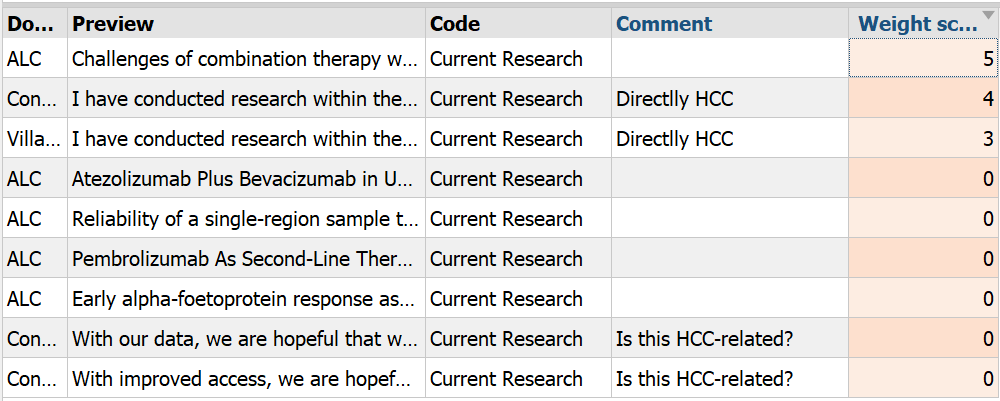This screenshot has height=401, width=1000.
Task: Select the With our data preview row
Action: coord(500,339)
